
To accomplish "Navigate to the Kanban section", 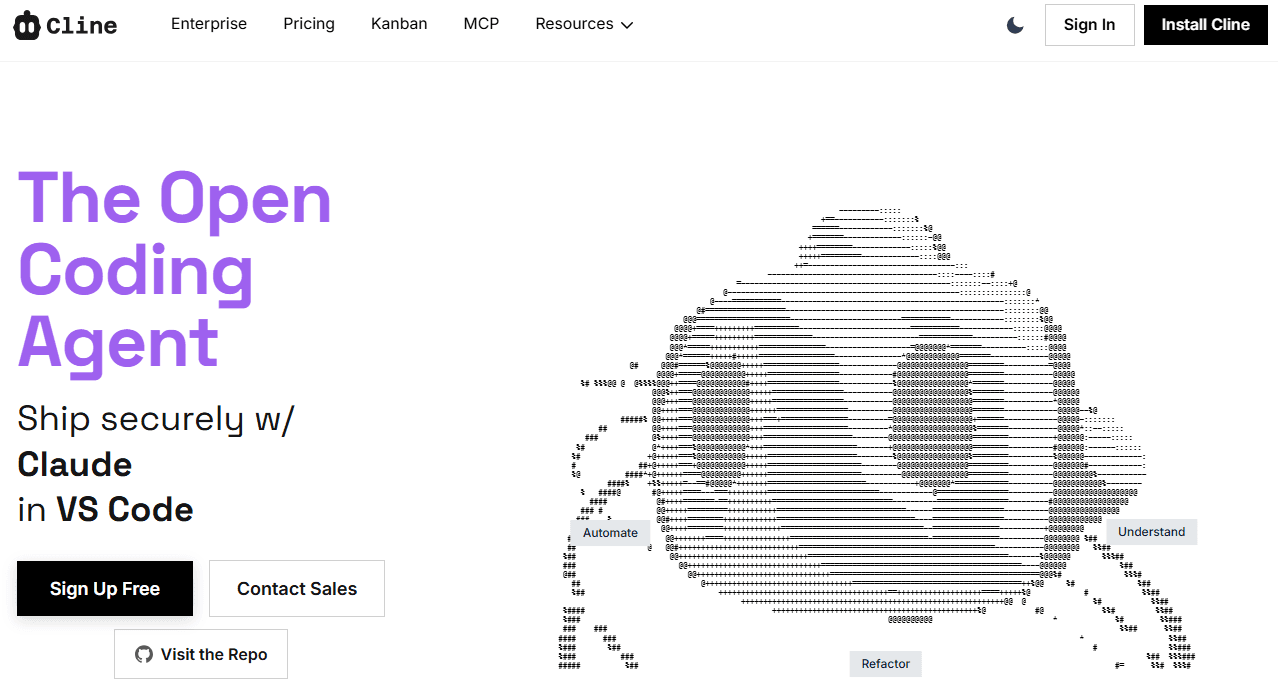I will [x=398, y=24].
